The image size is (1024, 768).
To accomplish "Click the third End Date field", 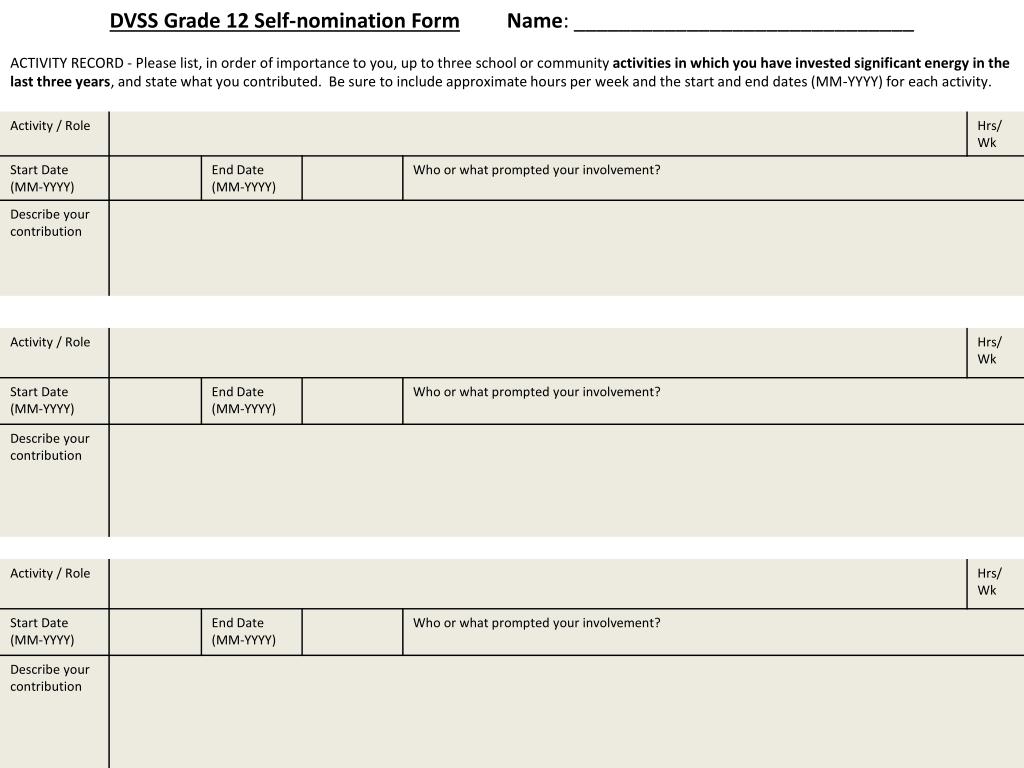I will click(x=353, y=632).
